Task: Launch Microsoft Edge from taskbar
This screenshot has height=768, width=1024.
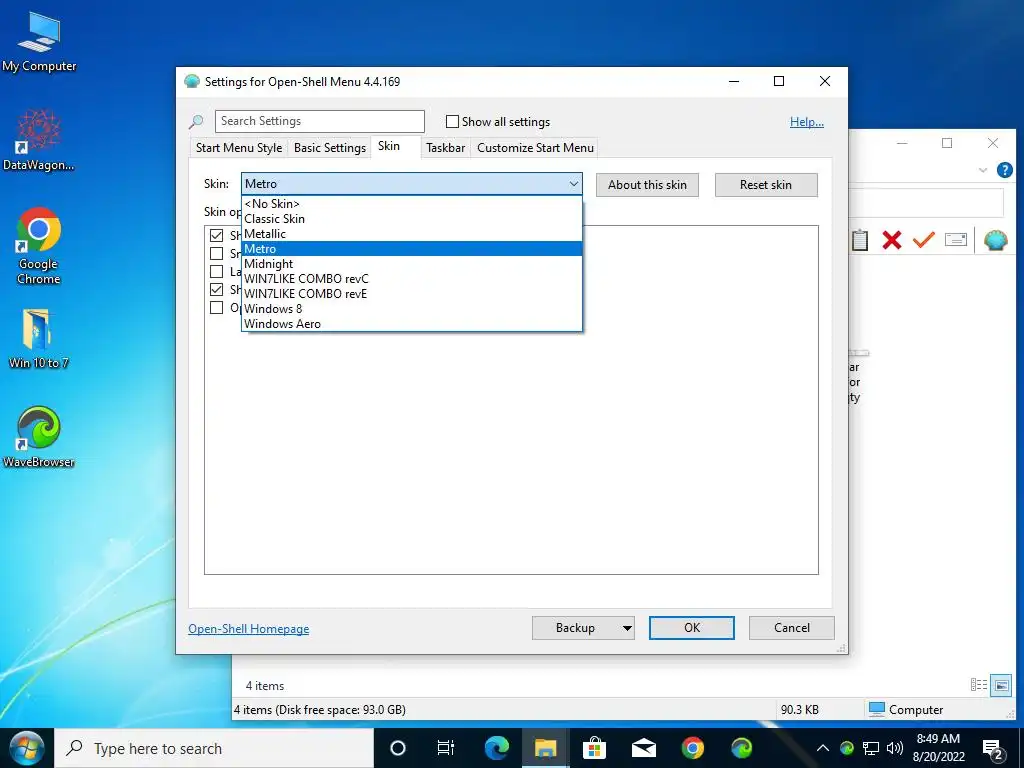Action: [x=496, y=748]
